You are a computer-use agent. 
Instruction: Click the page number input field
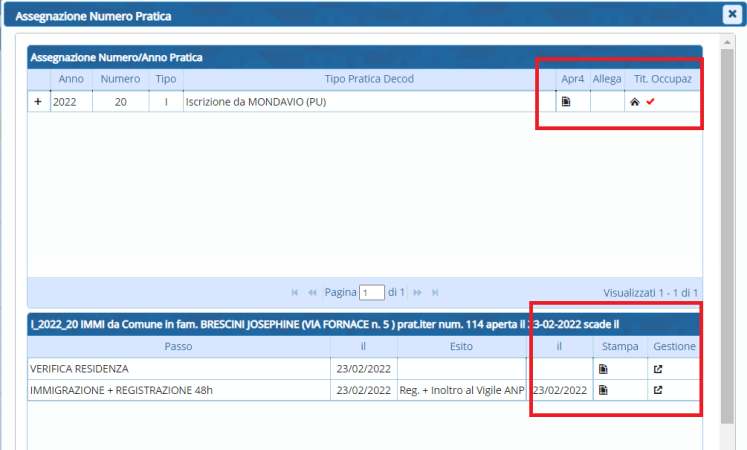click(x=372, y=293)
